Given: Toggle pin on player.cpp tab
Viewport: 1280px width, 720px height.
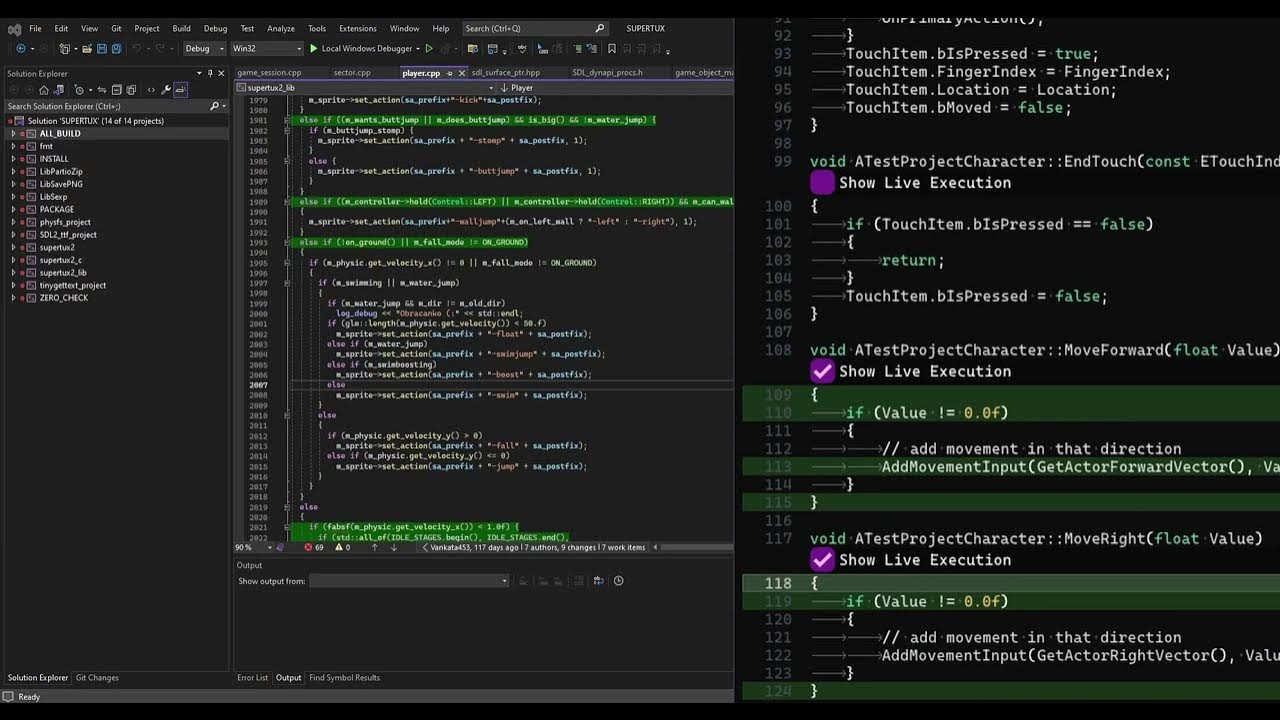Looking at the screenshot, I should point(450,73).
